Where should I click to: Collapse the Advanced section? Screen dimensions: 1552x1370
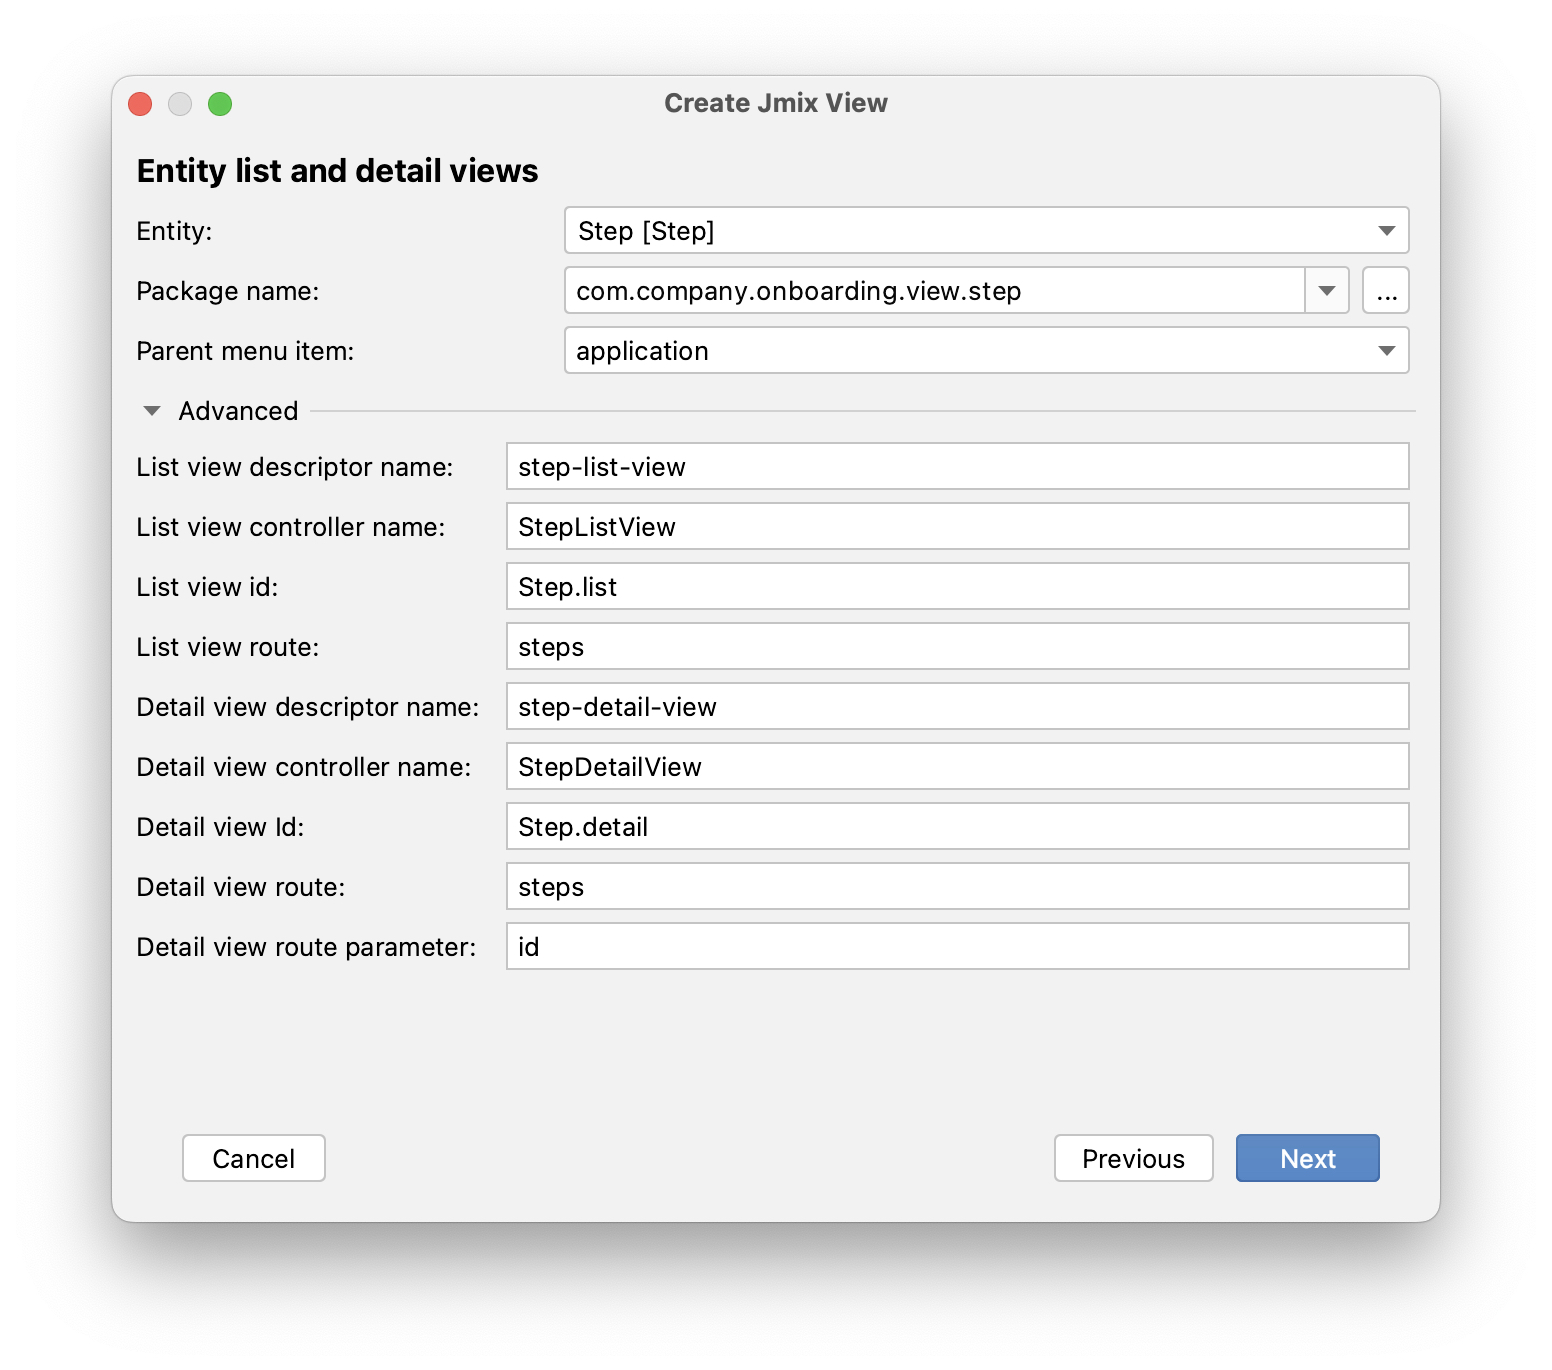(x=153, y=411)
